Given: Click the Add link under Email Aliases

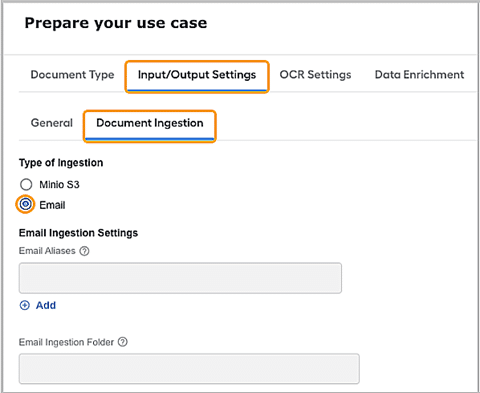Looking at the screenshot, I should pos(46,305).
